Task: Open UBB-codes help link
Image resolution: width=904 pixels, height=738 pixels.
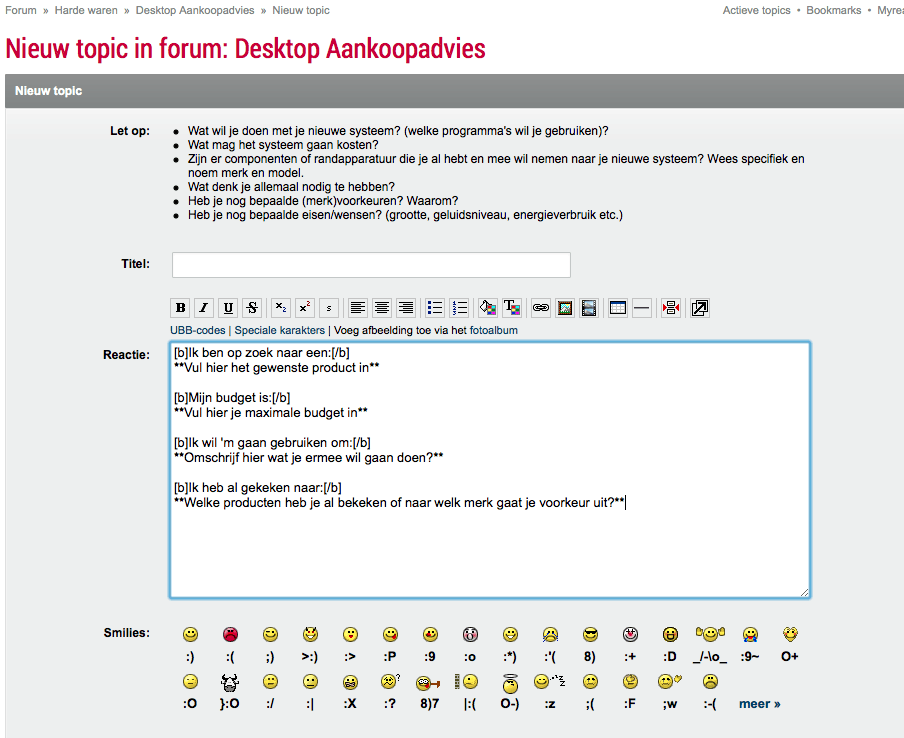Action: tap(198, 330)
